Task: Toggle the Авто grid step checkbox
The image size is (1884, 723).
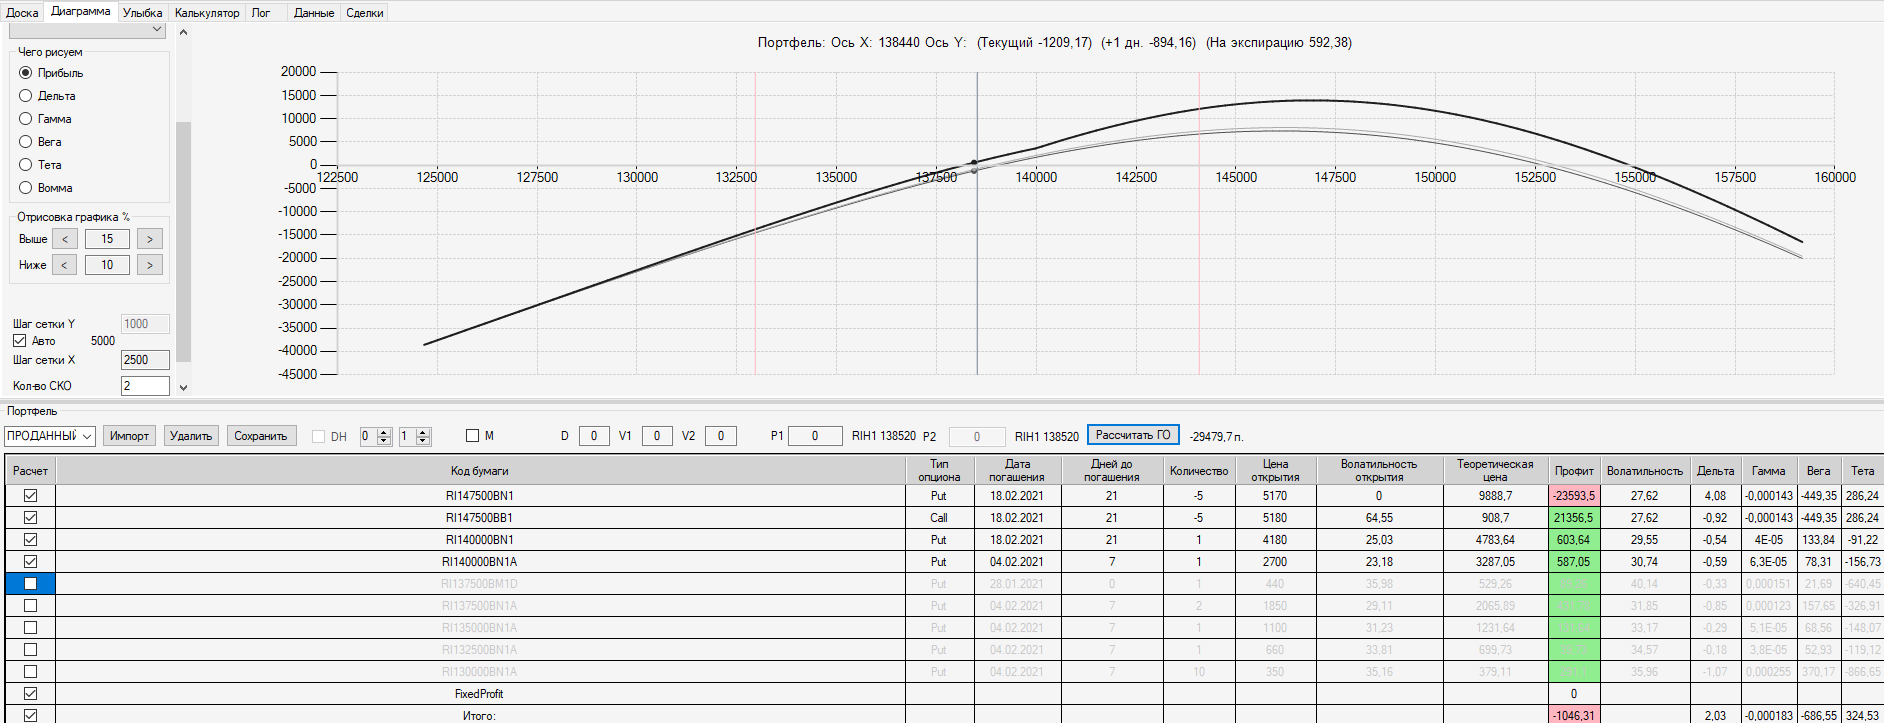Action: [20, 341]
